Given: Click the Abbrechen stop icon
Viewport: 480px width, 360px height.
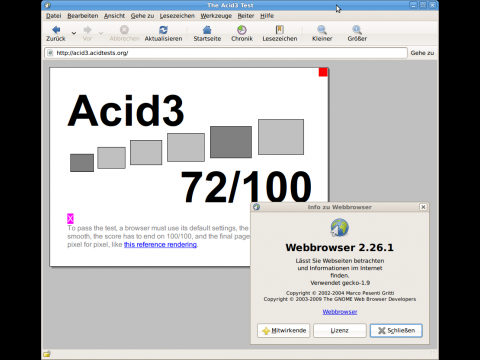Looking at the screenshot, I should tap(124, 30).
